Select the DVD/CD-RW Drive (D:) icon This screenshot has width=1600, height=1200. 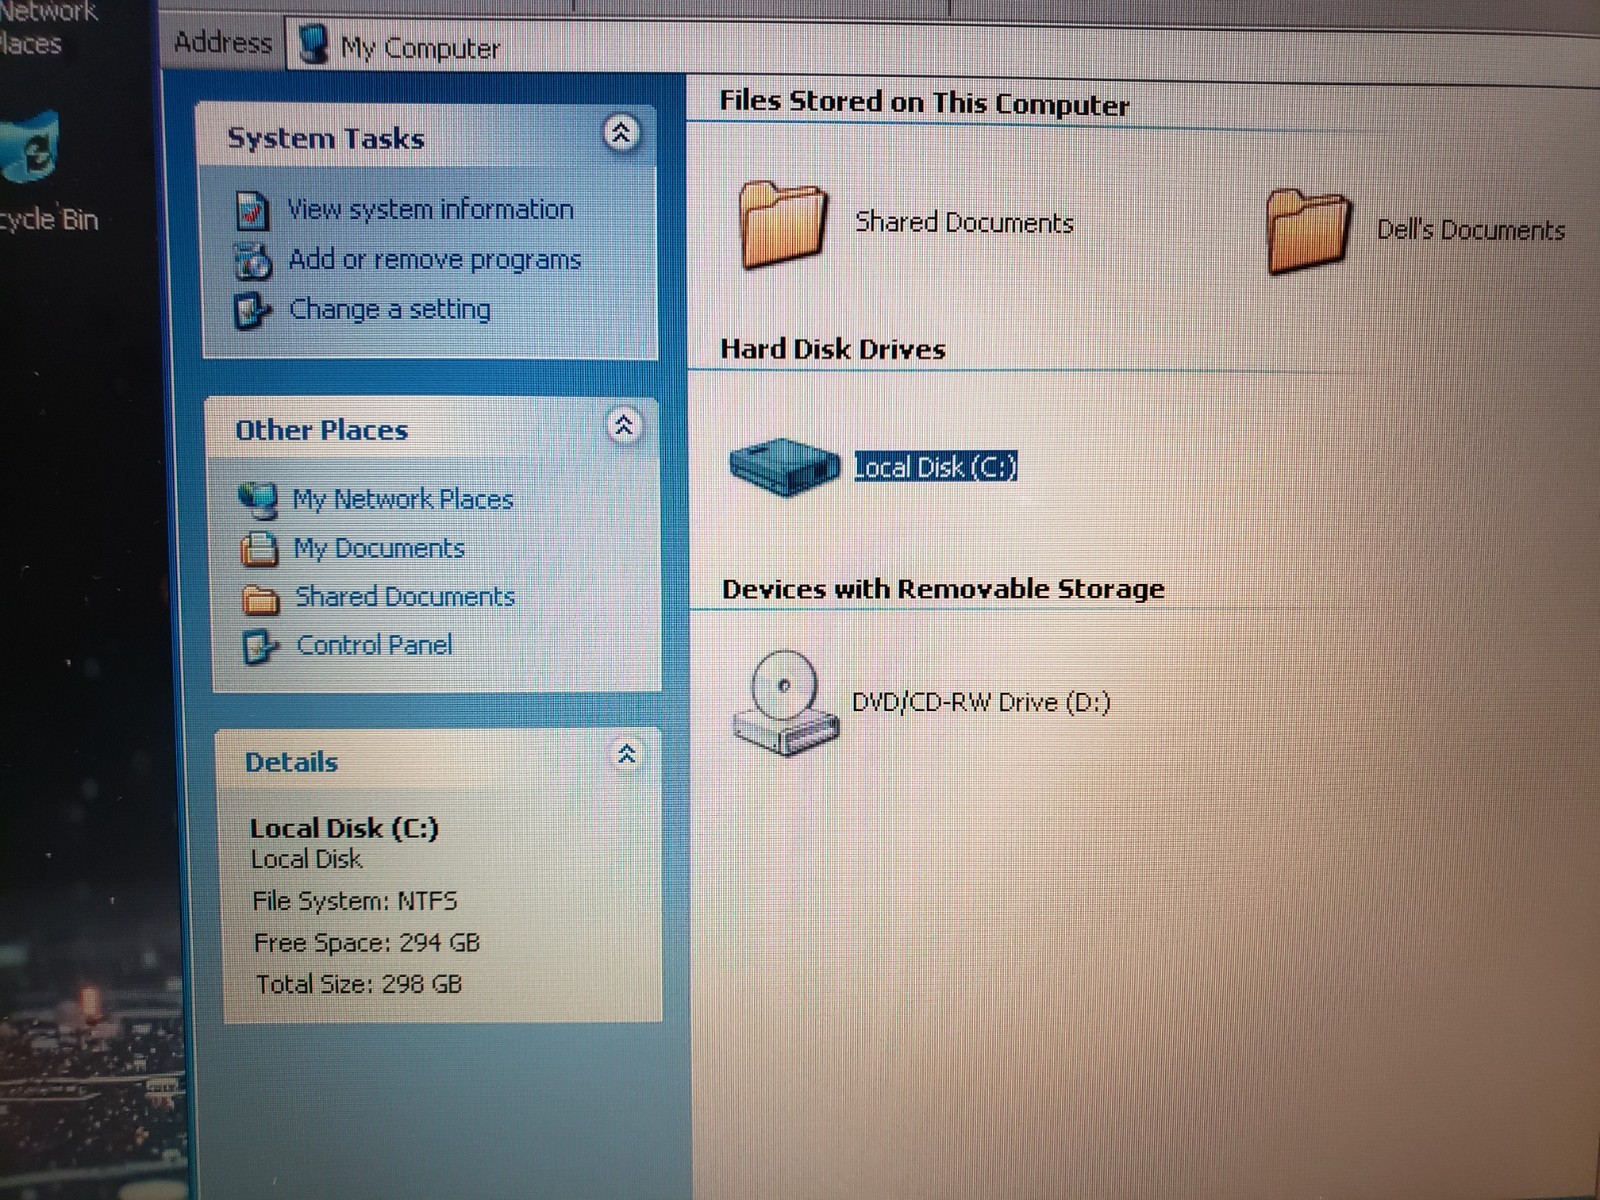(786, 703)
